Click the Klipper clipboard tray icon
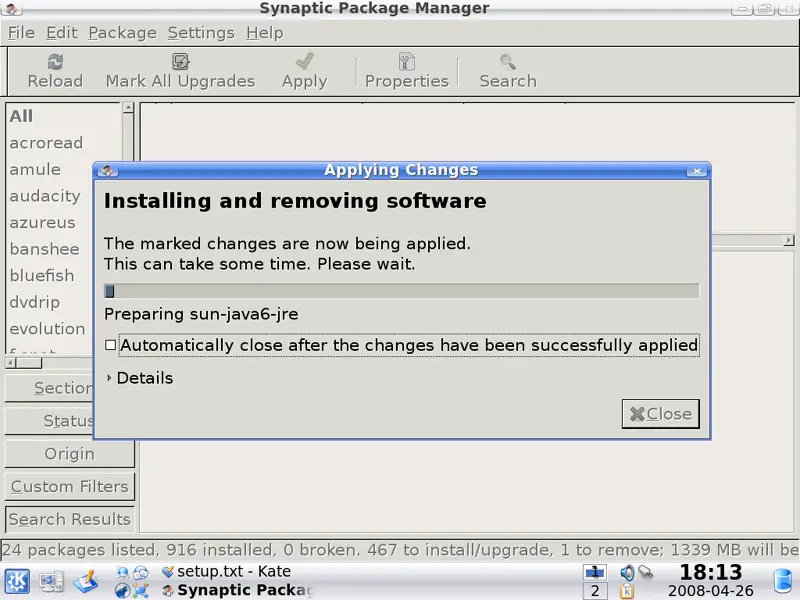This screenshot has height=600, width=800. point(627,591)
